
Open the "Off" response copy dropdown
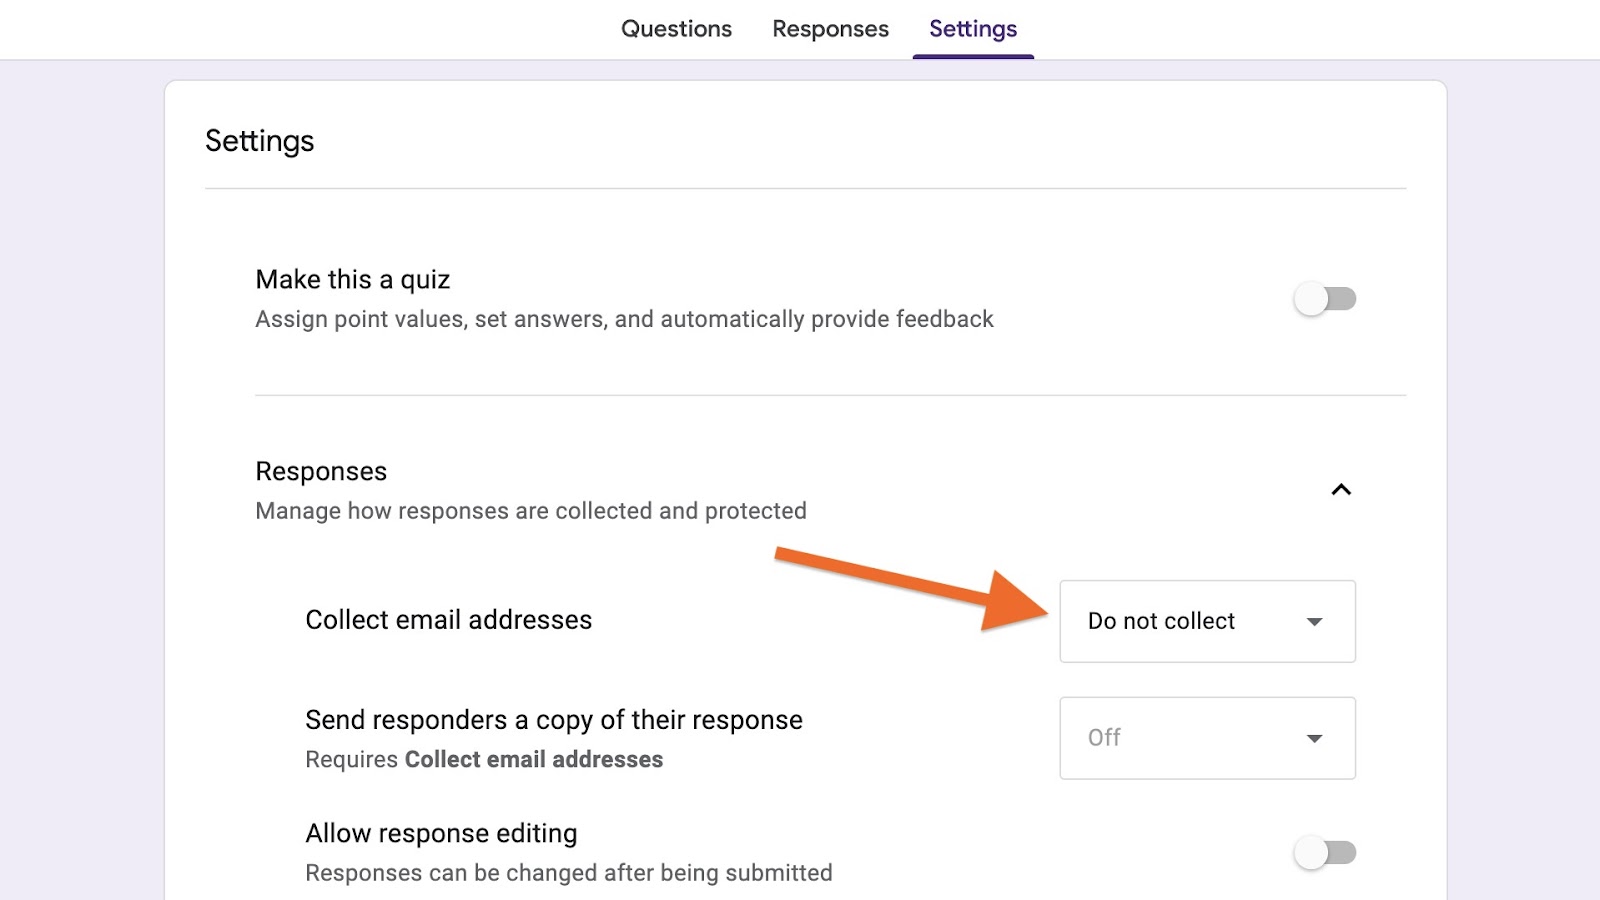1206,738
